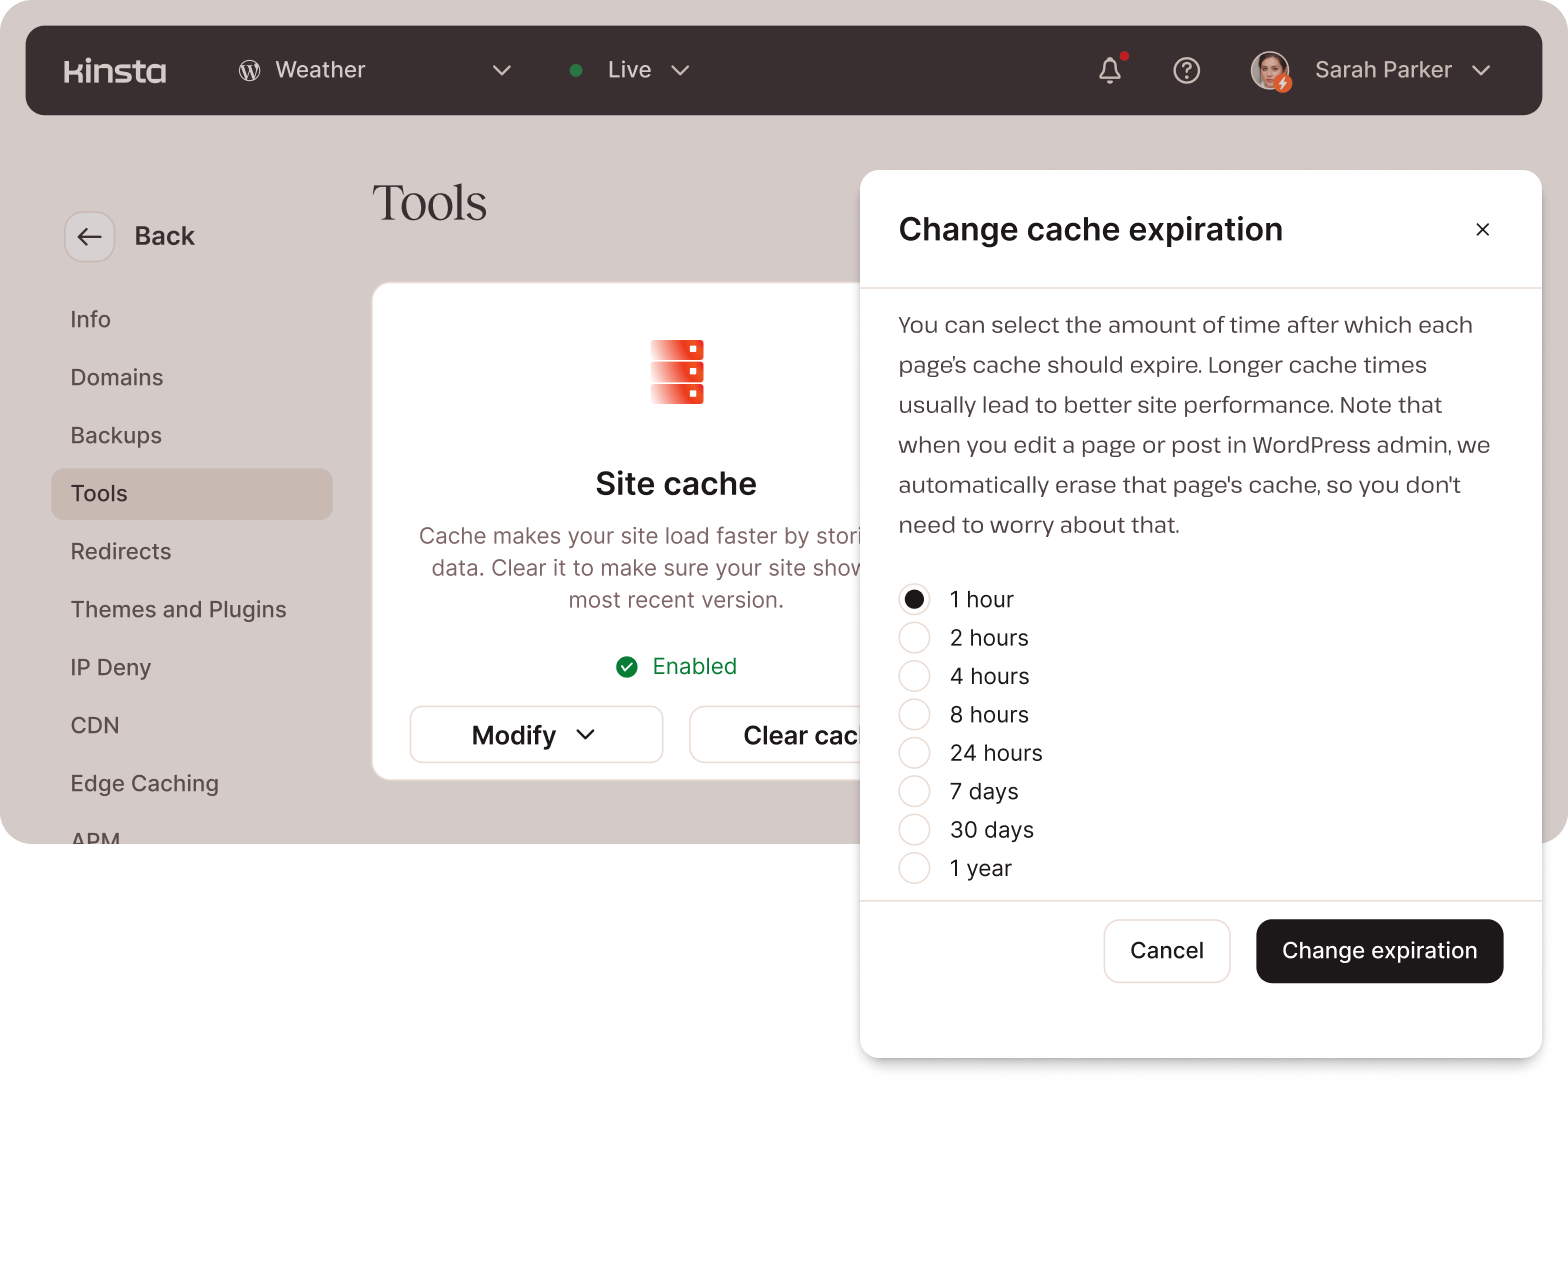Go to Domains in the sidebar

117,378
